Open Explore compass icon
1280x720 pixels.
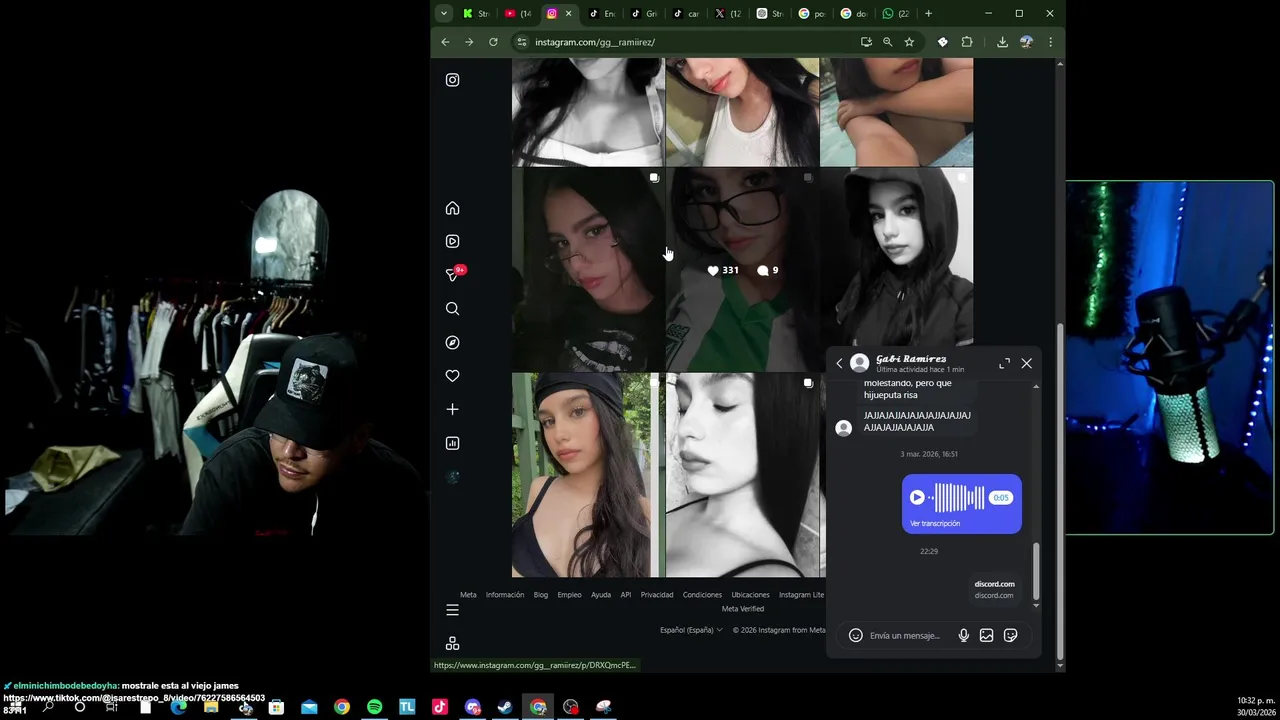pyautogui.click(x=452, y=342)
